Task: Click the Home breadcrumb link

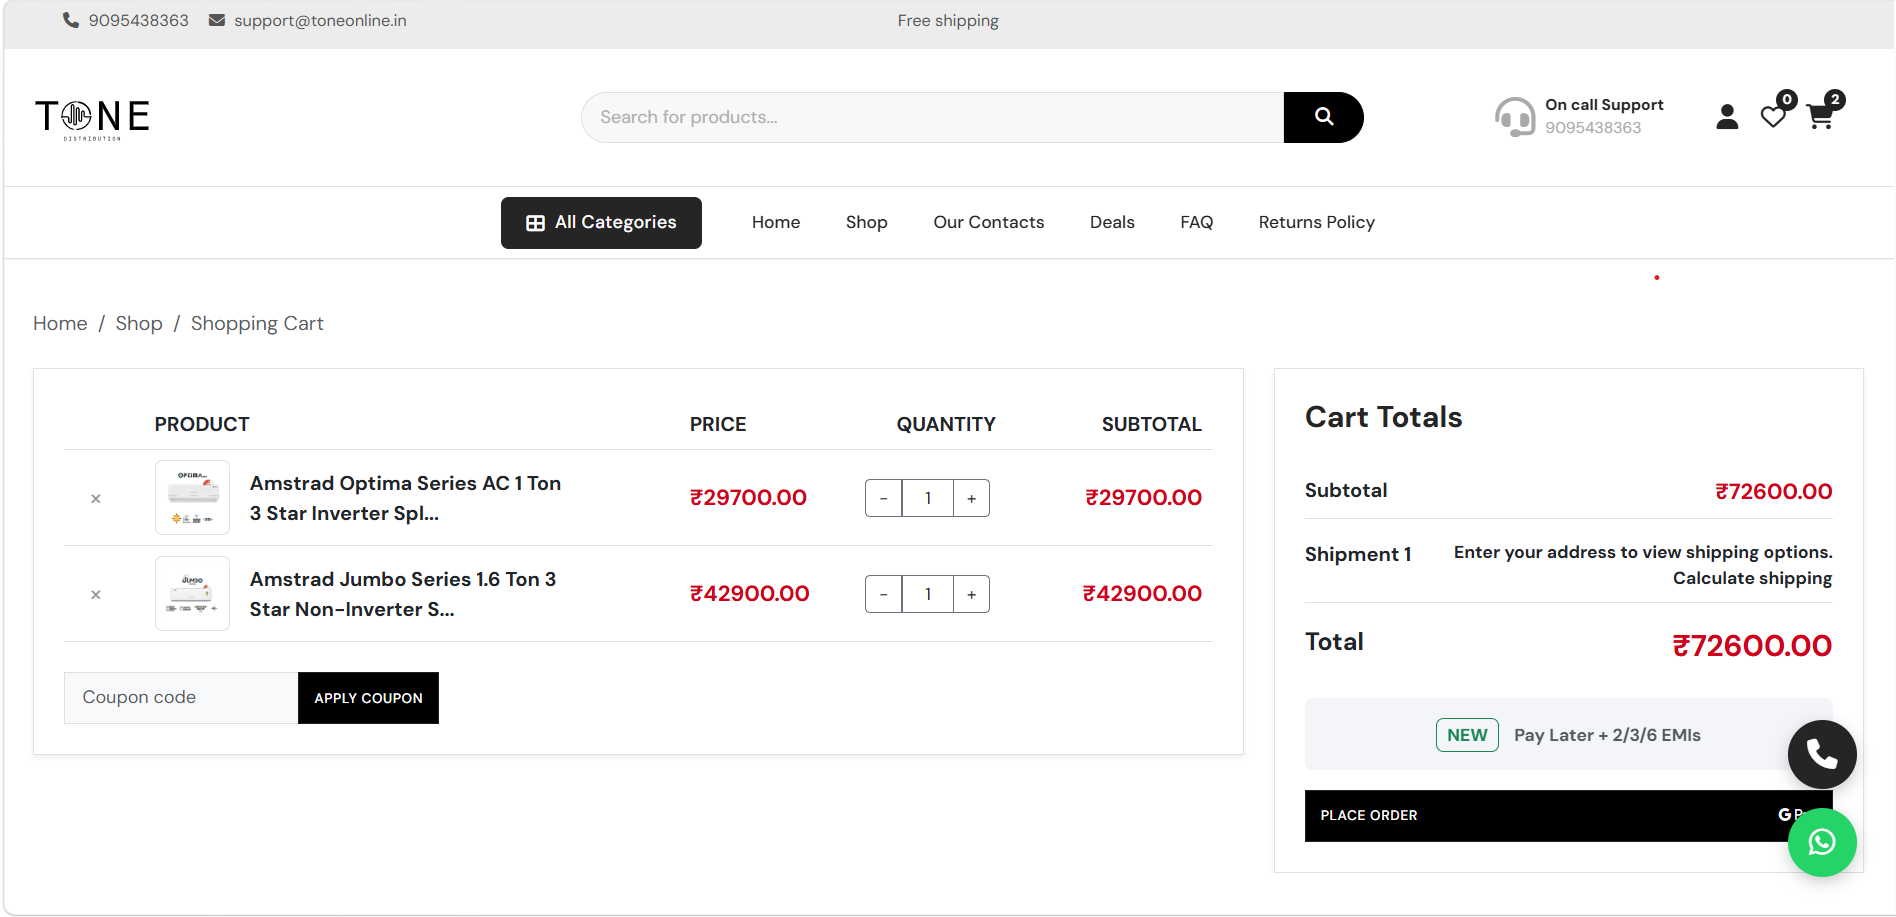Action: (x=60, y=323)
